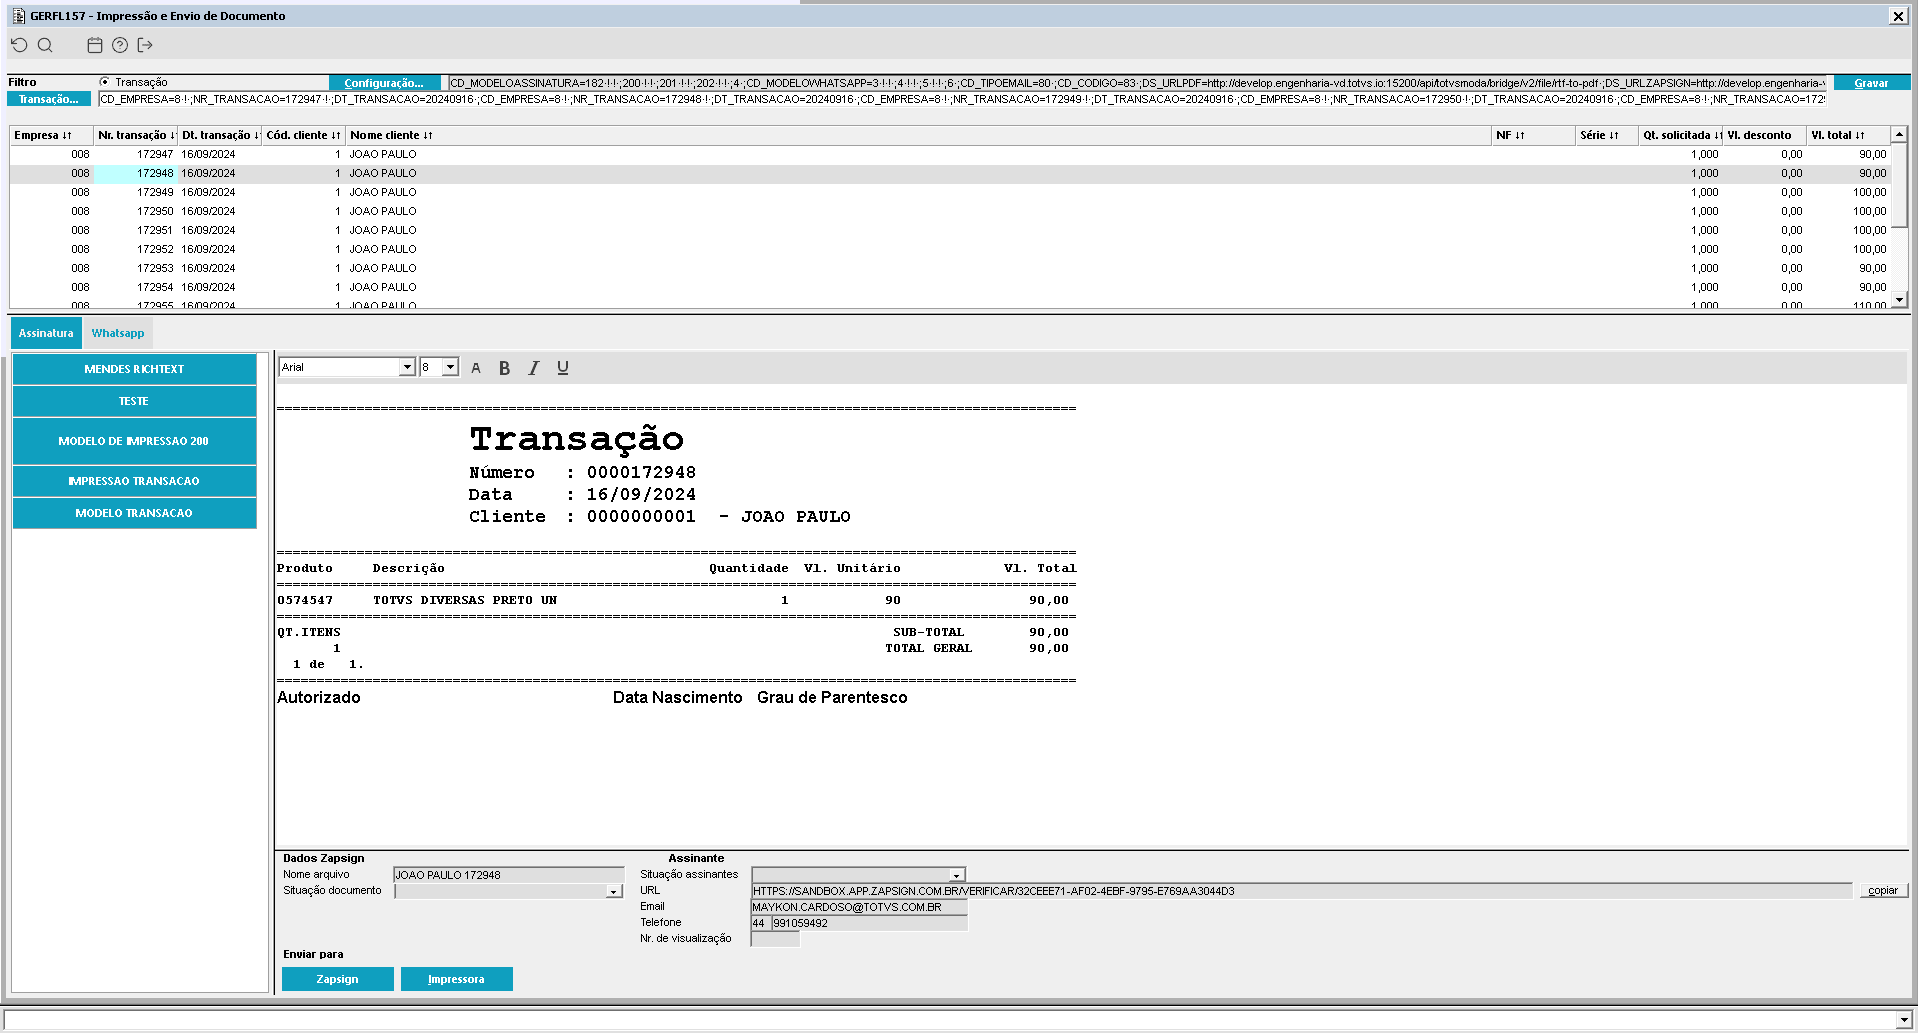
Task: Click the Nome arquivo input field
Action: 509,875
